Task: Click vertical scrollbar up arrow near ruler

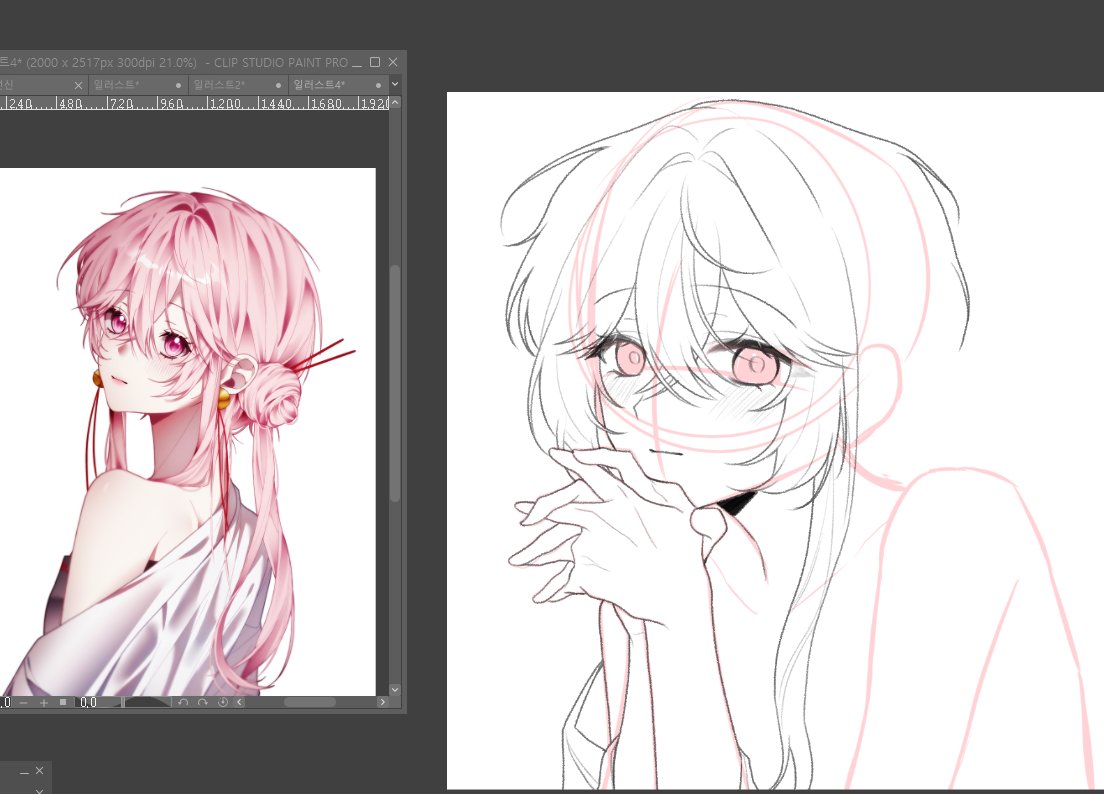Action: tap(395, 103)
